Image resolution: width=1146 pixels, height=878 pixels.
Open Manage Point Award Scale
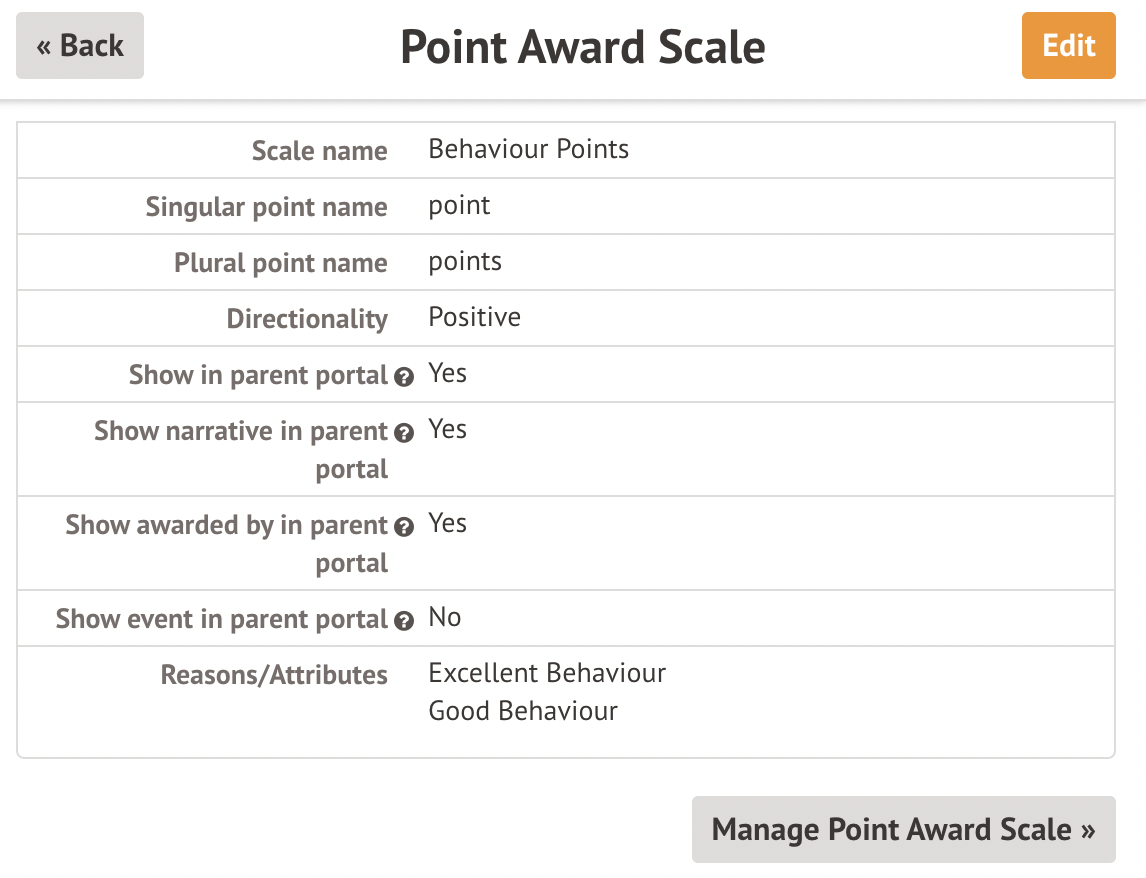[x=903, y=829]
